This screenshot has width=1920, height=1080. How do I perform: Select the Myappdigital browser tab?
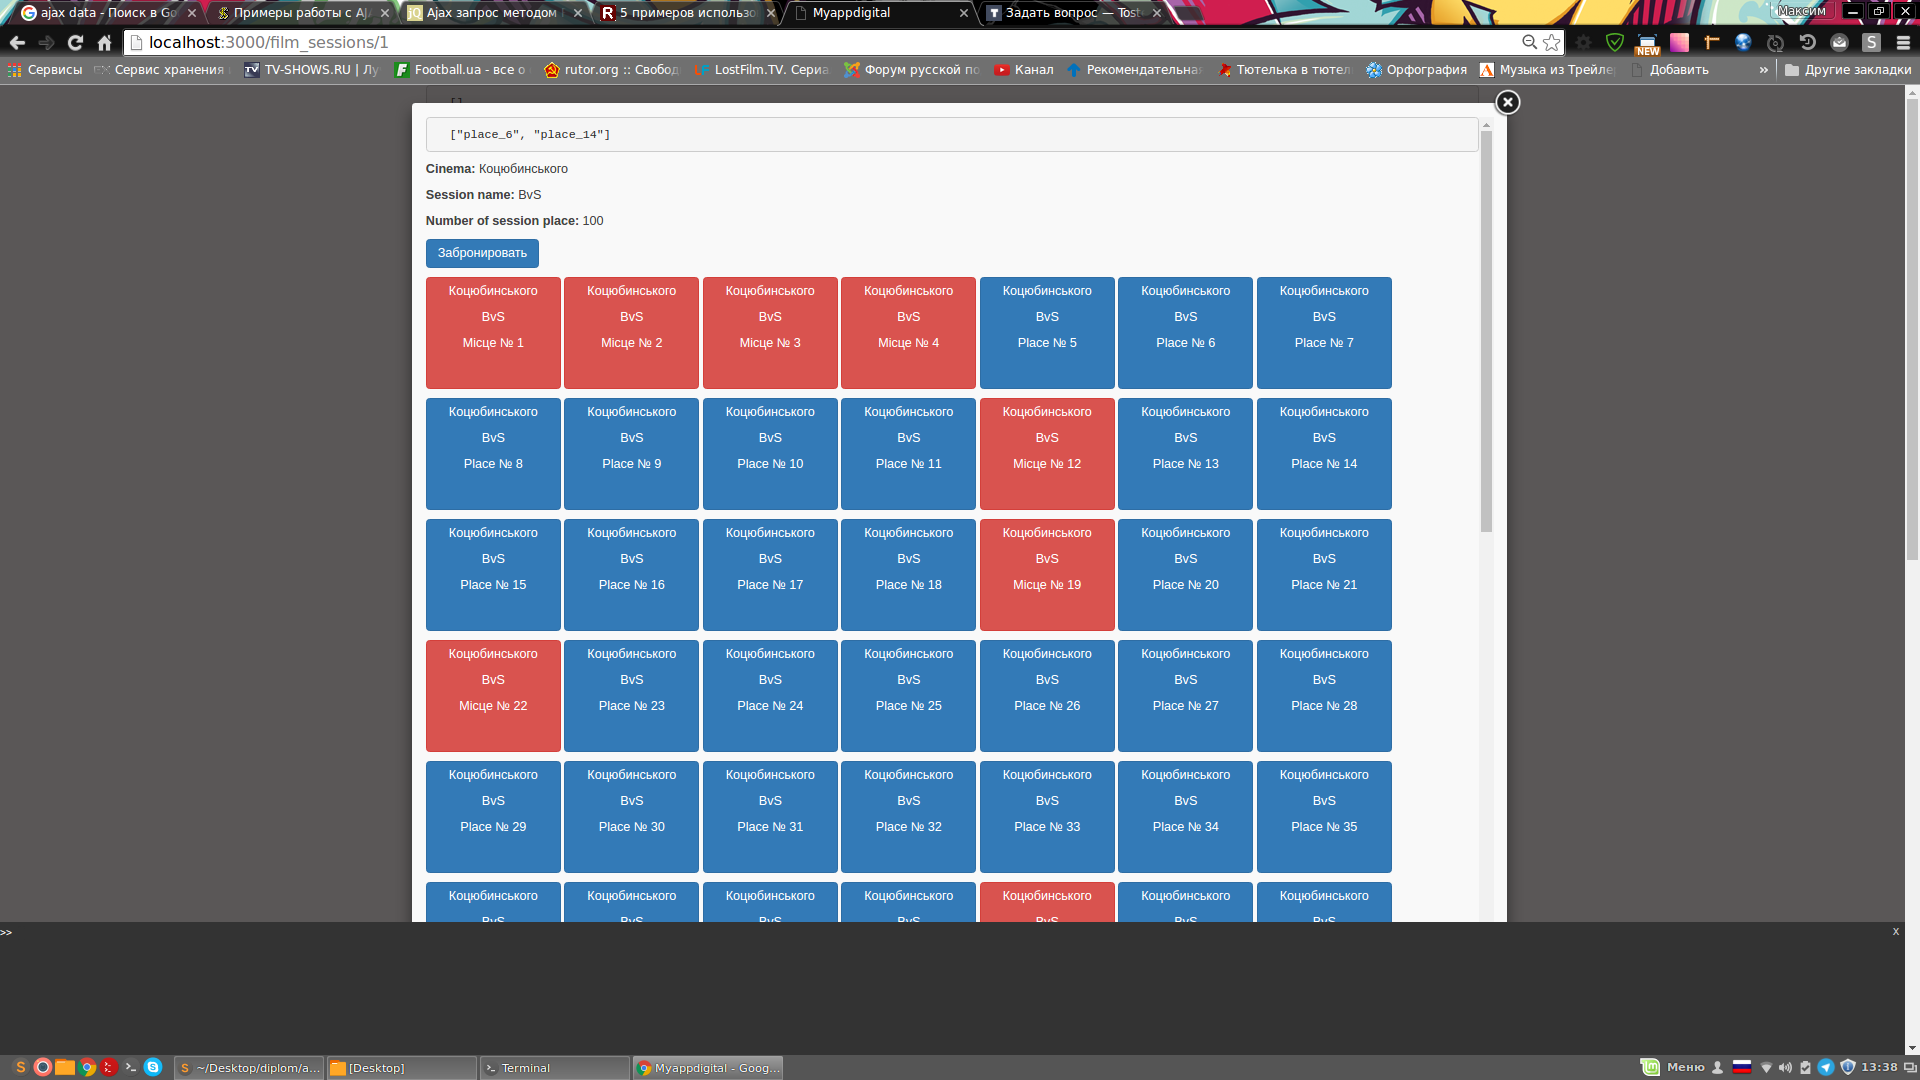point(880,13)
